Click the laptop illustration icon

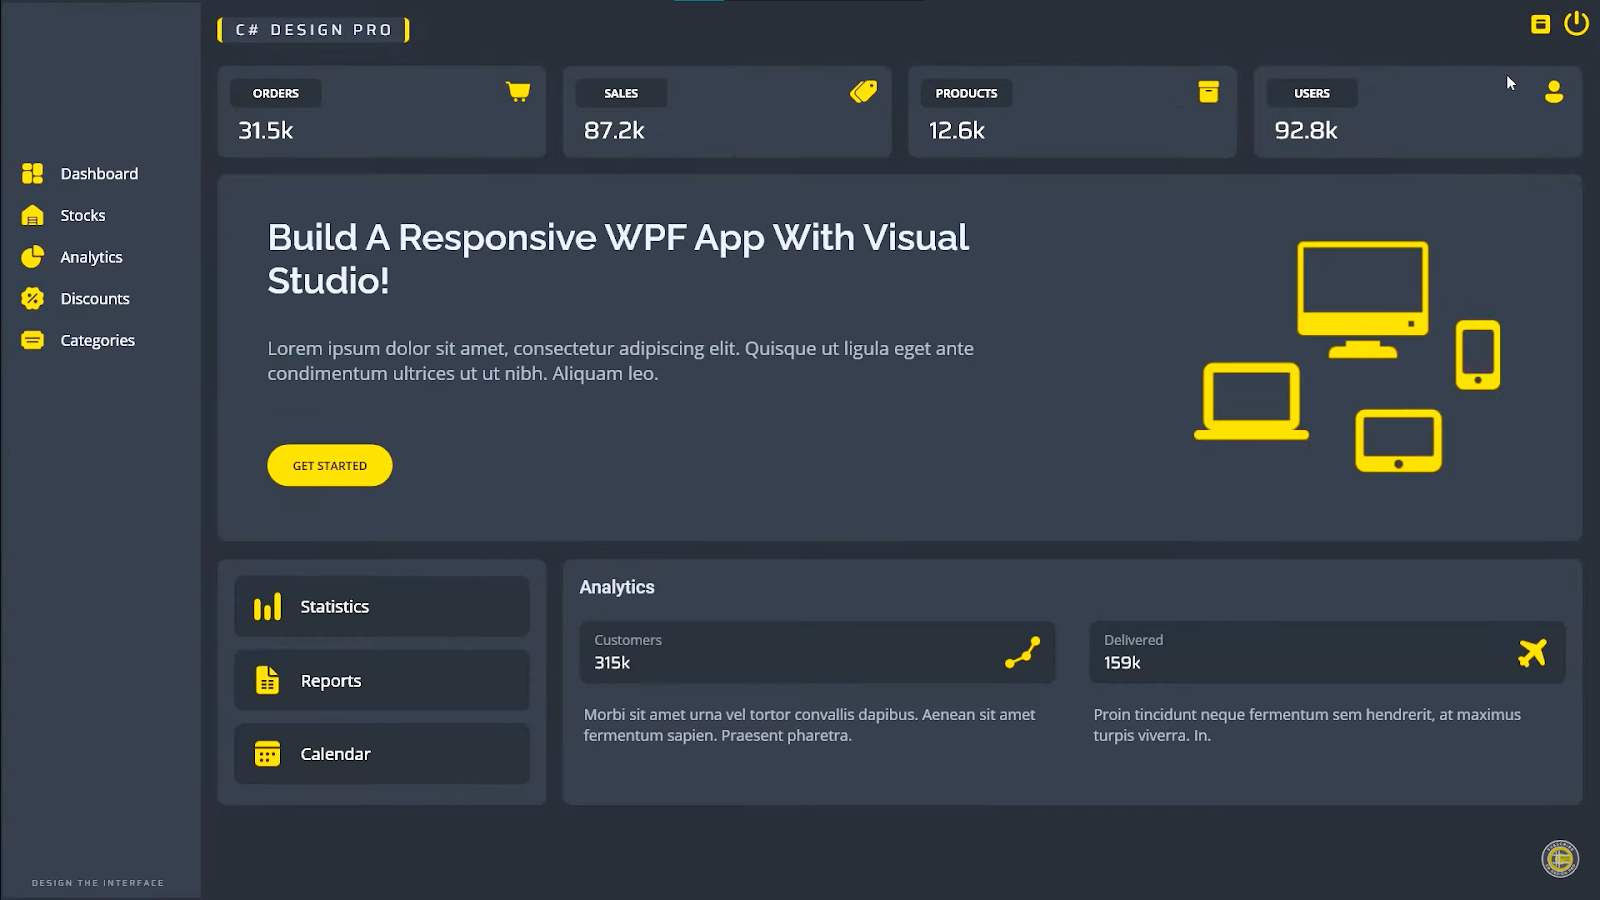[1251, 401]
